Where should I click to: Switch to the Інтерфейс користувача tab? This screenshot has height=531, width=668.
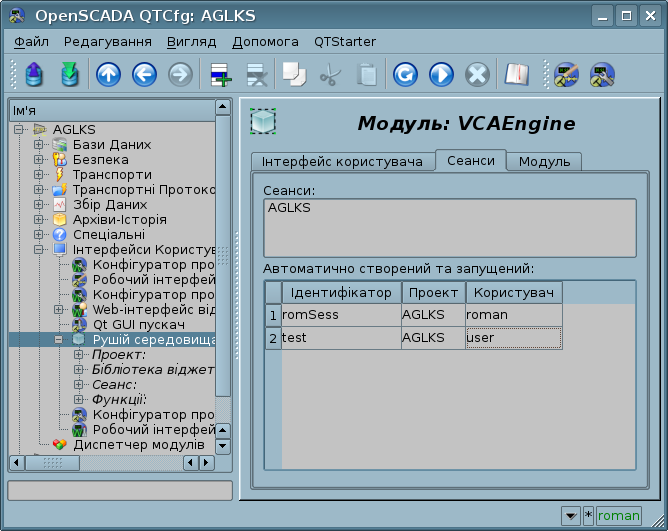click(342, 162)
